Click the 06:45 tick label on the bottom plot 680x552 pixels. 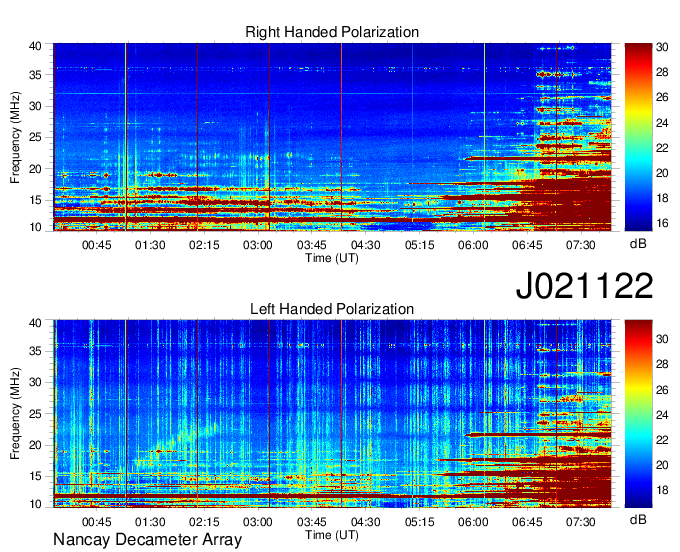[x=527, y=522]
